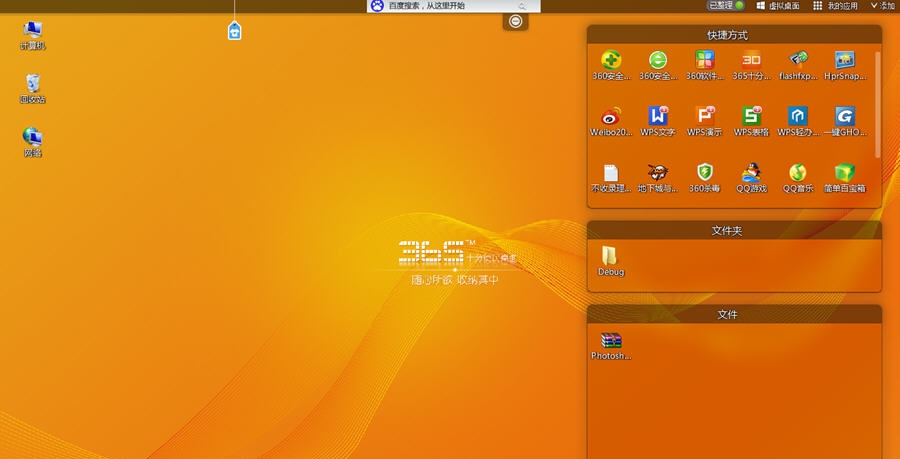Click the 快捷方式 panel scrollbar
Viewport: 900px width, 459px height.
(877, 104)
